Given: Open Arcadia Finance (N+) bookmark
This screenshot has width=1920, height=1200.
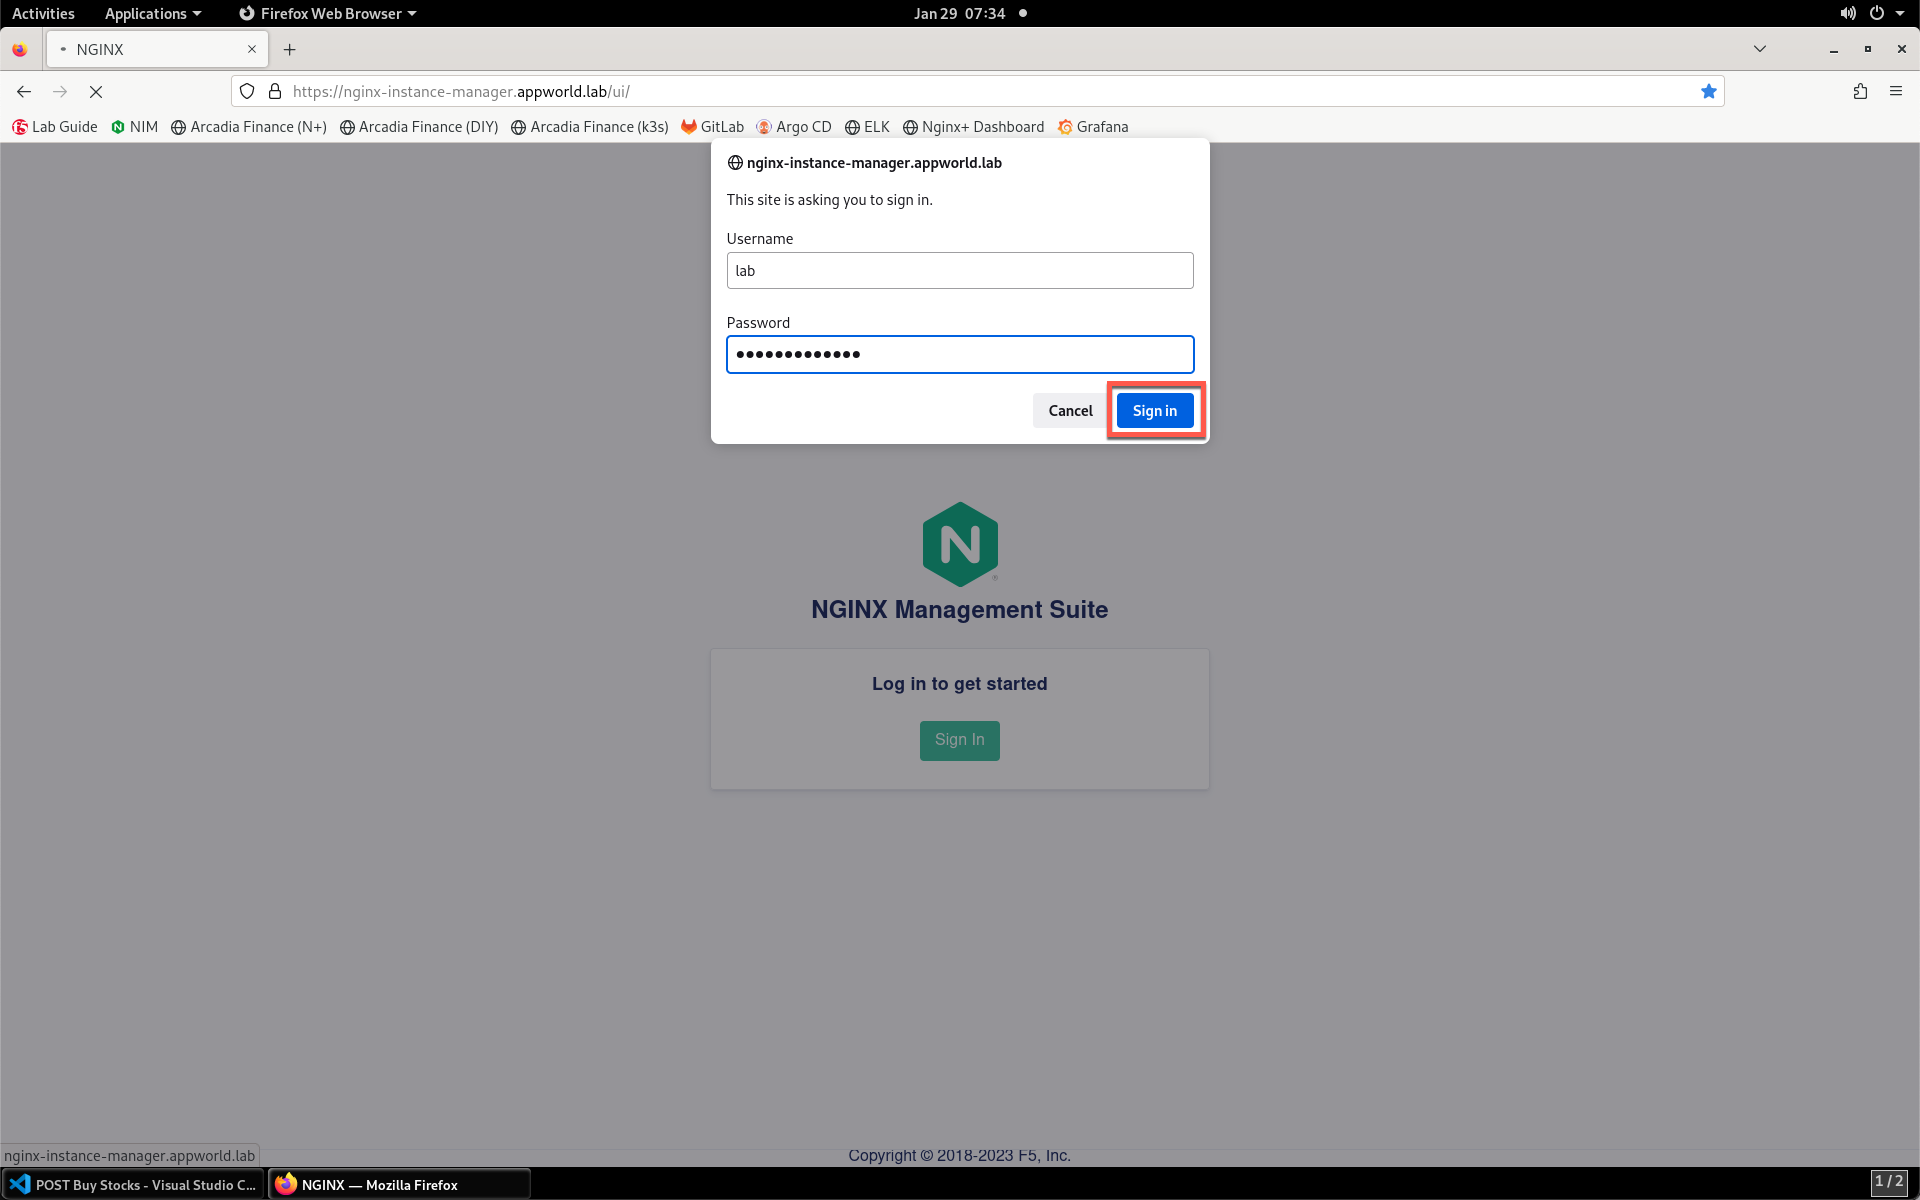Looking at the screenshot, I should pos(249,127).
